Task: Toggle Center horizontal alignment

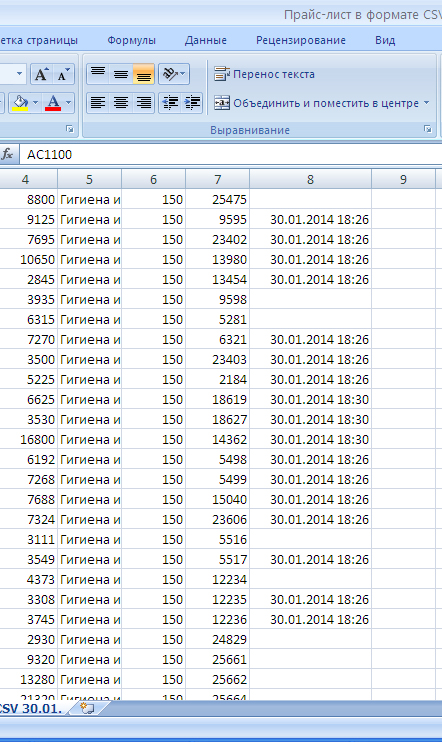Action: [x=121, y=103]
